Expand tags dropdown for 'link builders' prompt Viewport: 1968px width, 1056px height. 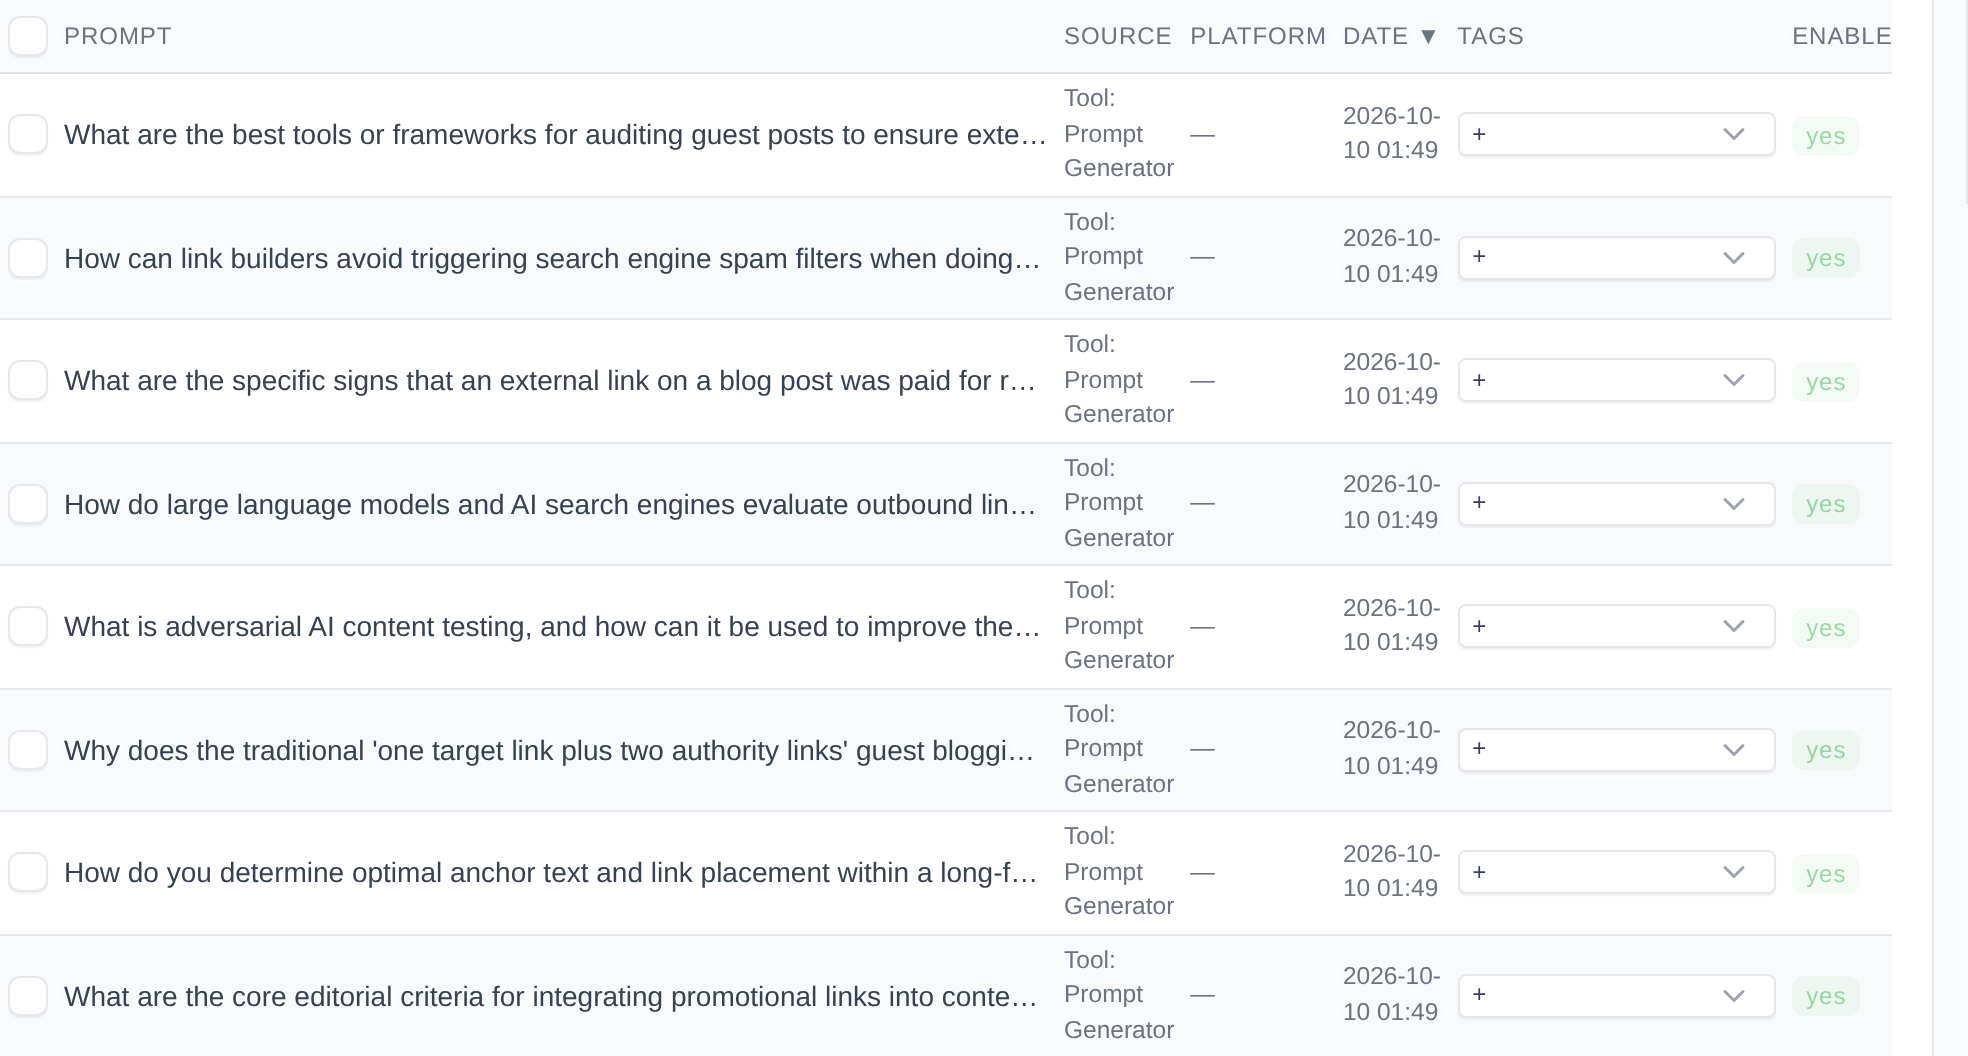[x=1616, y=258]
